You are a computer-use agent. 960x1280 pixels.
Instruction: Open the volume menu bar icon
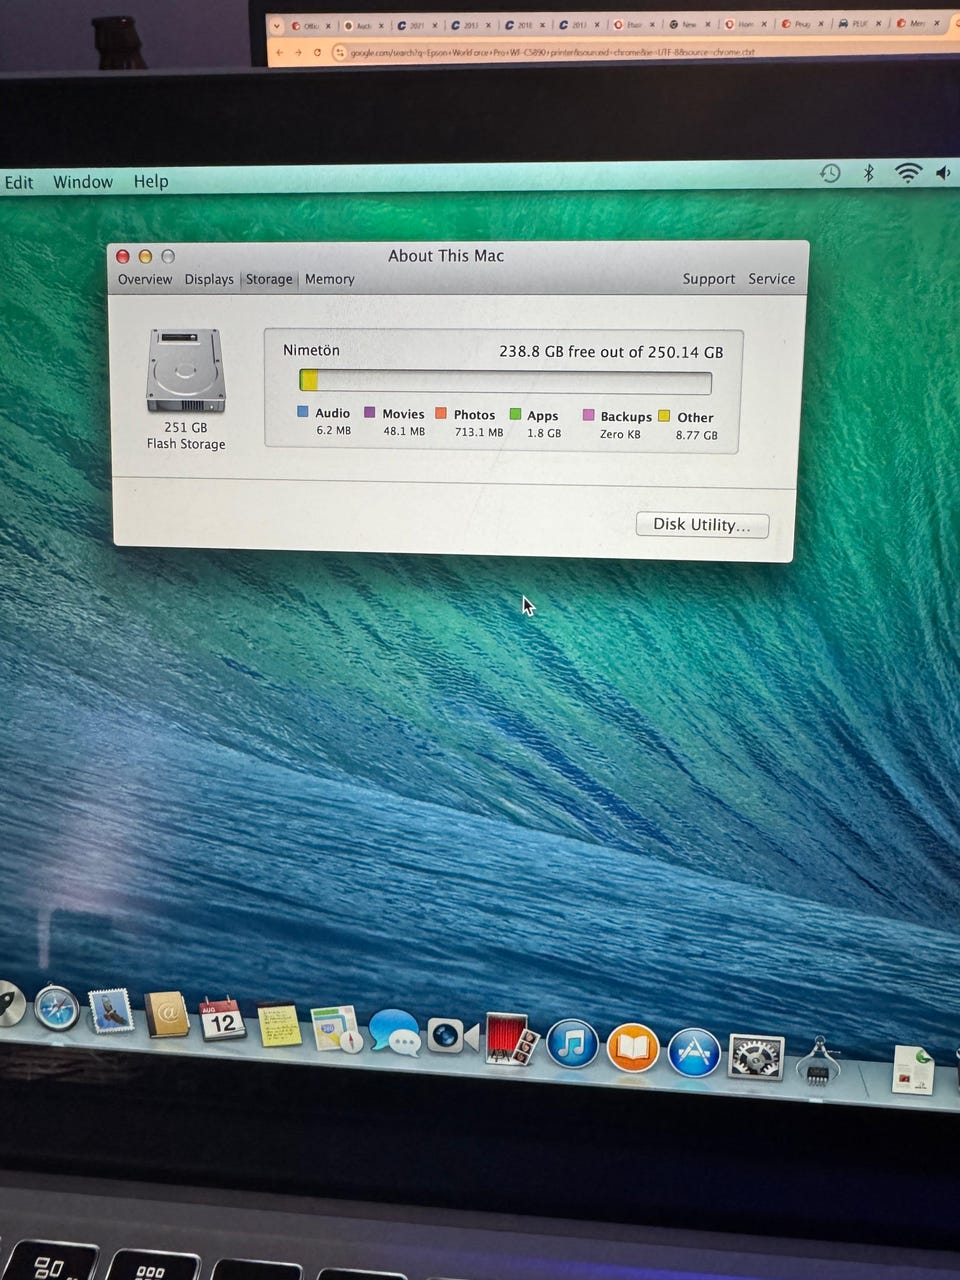943,173
